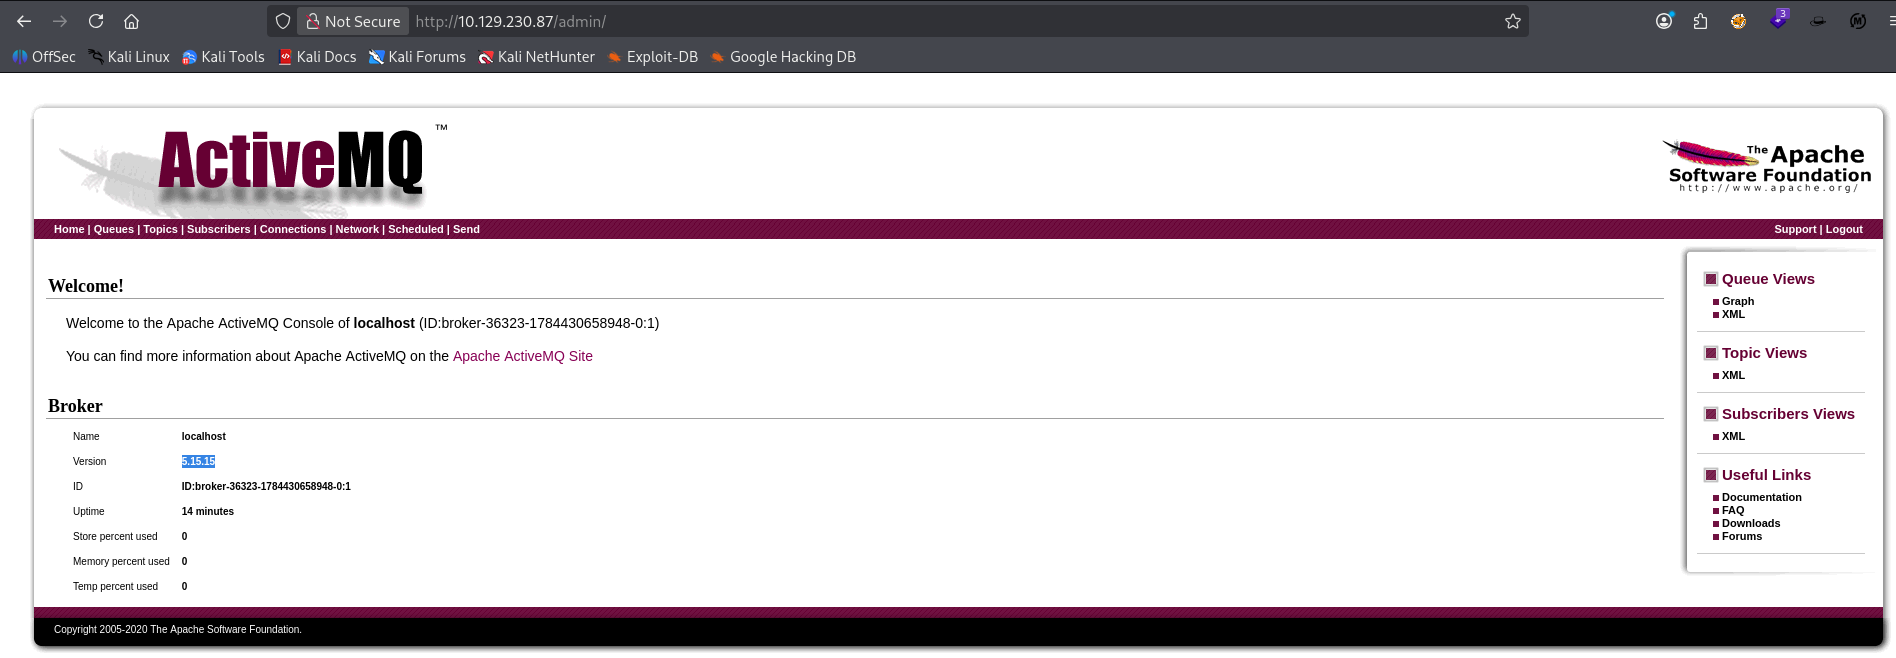Open the Not Secure lock indicator

[353, 21]
